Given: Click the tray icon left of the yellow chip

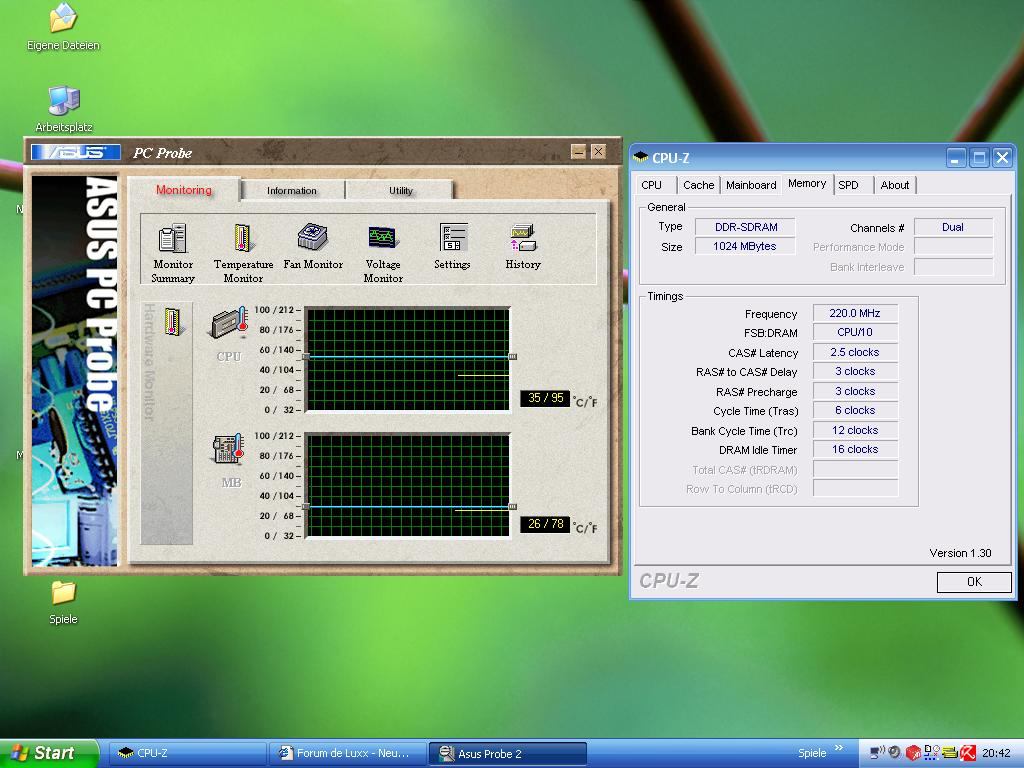Looking at the screenshot, I should click(x=931, y=753).
